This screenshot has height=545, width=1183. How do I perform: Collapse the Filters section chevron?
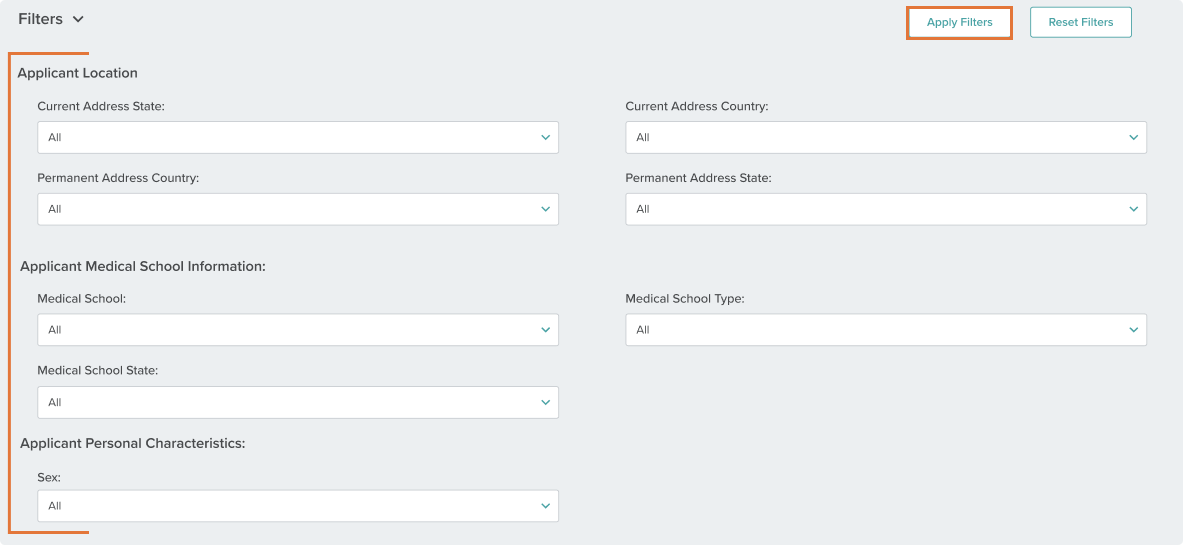(78, 20)
